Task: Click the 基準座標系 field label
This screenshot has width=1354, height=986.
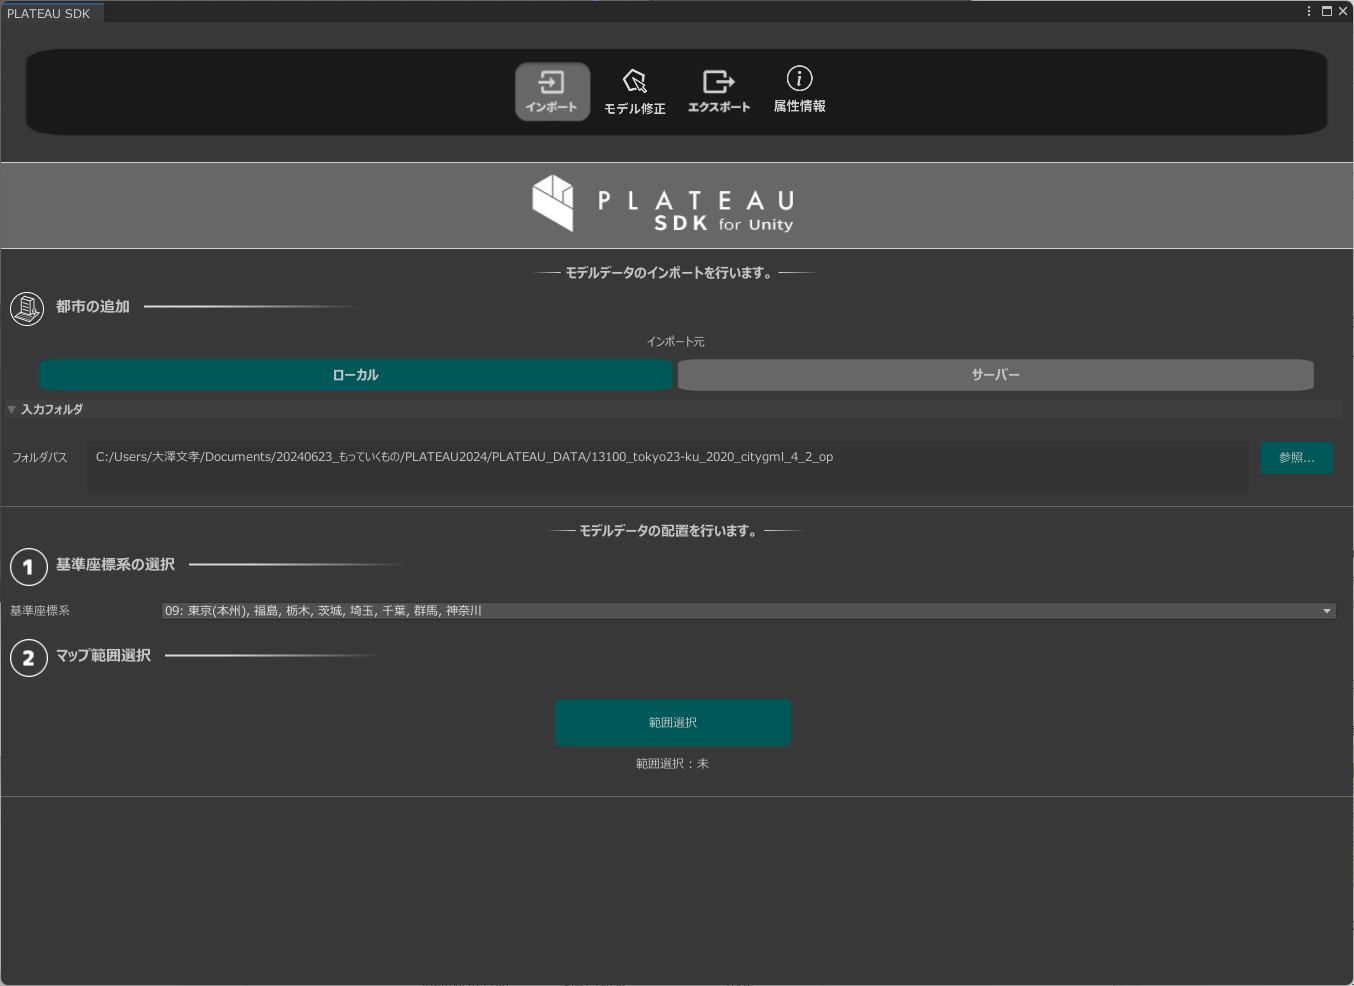Action: [40, 611]
